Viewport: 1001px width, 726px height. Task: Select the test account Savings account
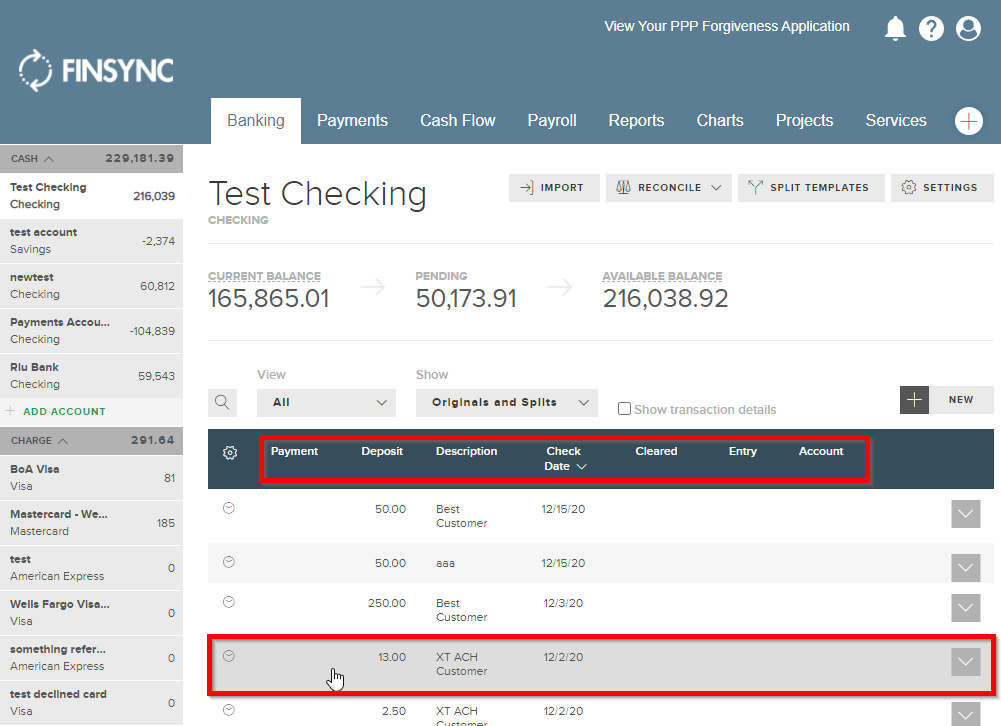tap(91, 241)
